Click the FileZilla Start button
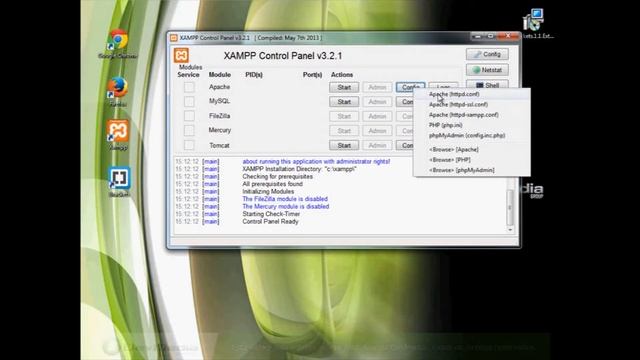The width and height of the screenshot is (640, 360). pyautogui.click(x=344, y=116)
